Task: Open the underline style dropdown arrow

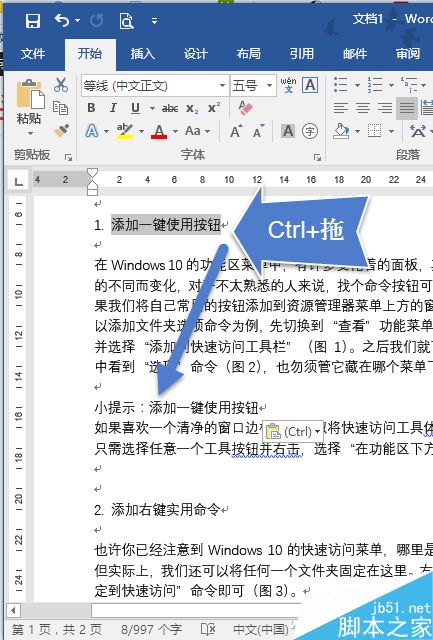Action: click(x=152, y=108)
